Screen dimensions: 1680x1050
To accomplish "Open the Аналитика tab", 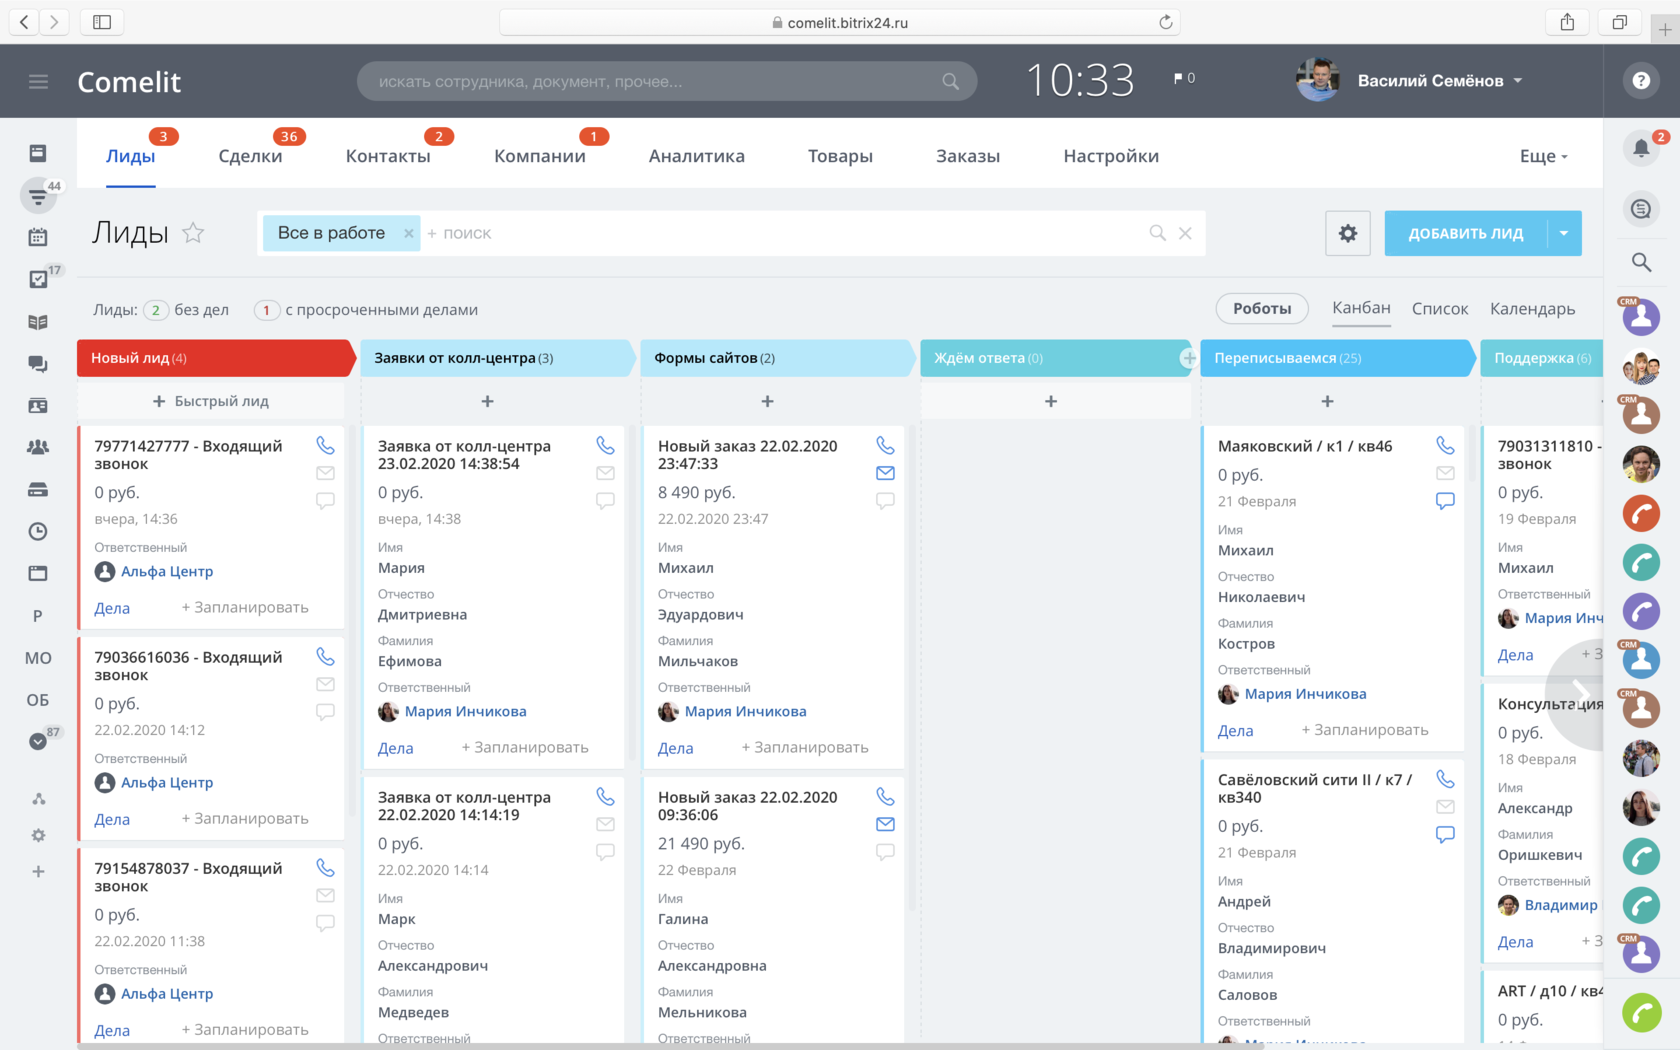I will coord(697,156).
